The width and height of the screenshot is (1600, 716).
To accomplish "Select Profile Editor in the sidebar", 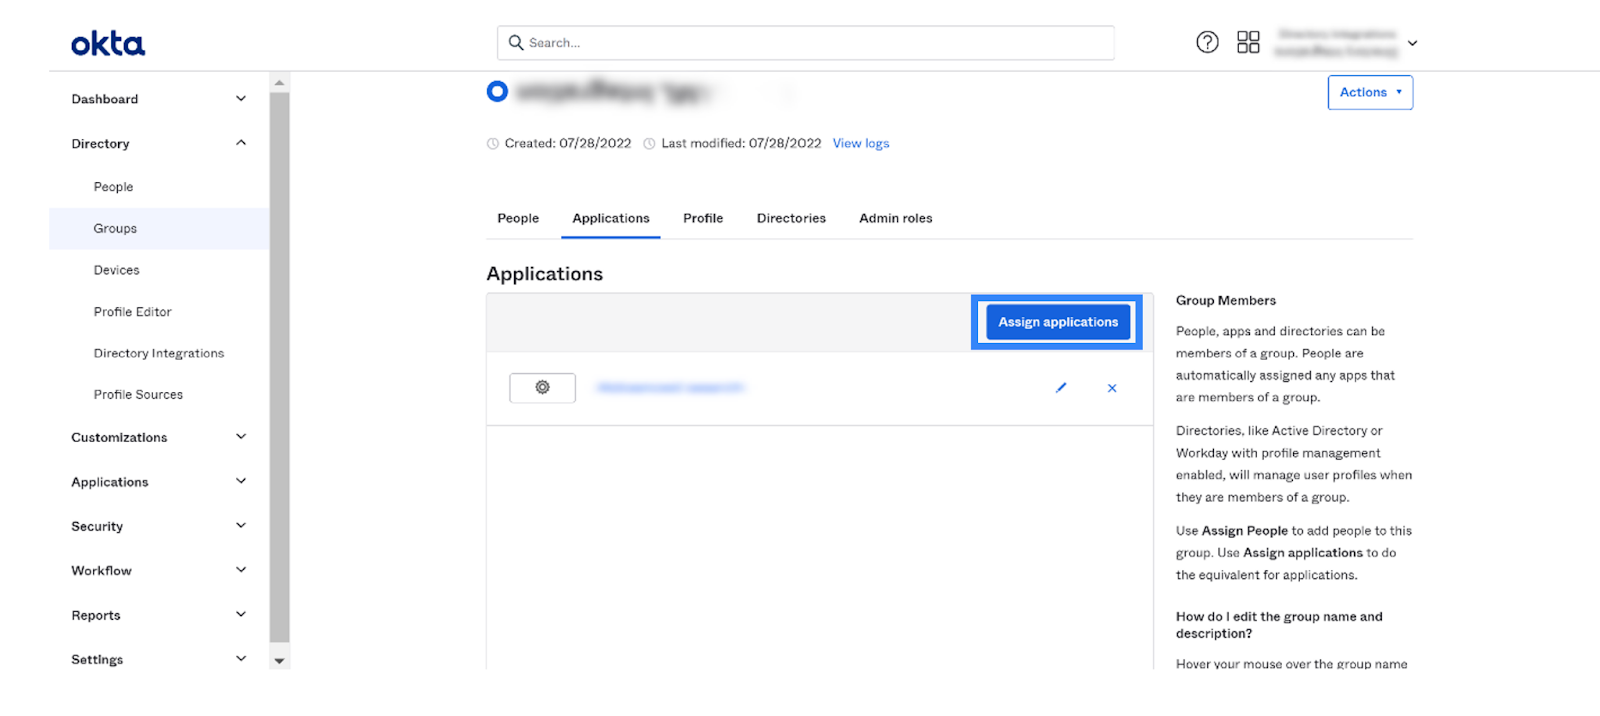I will (x=133, y=312).
